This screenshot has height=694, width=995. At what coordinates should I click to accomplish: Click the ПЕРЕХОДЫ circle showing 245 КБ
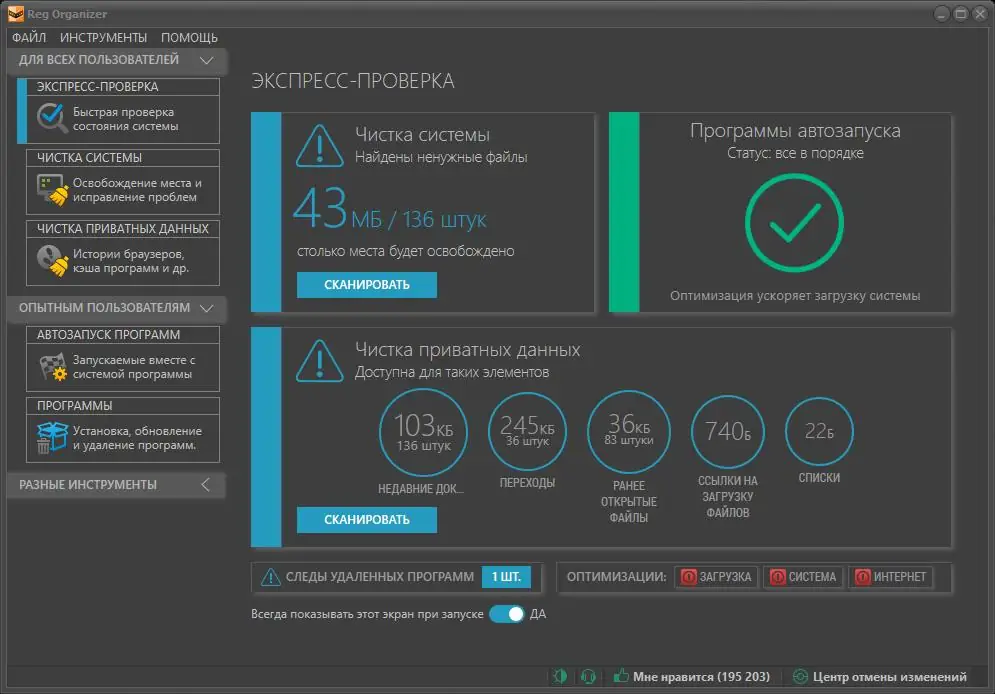[x=527, y=430]
